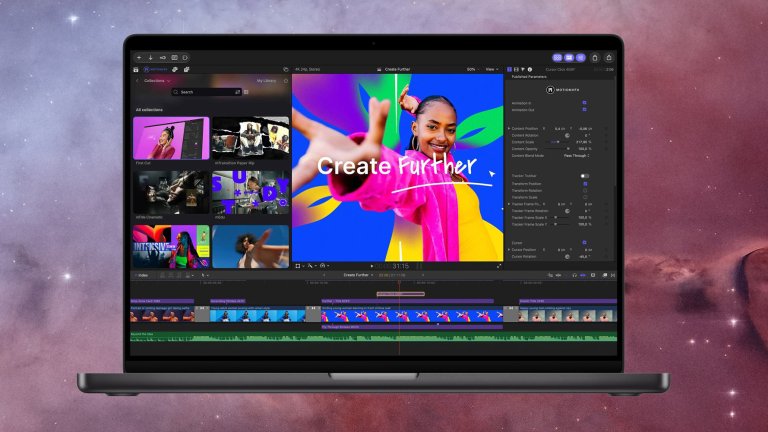Click the Index button above the timeline

tap(142, 275)
